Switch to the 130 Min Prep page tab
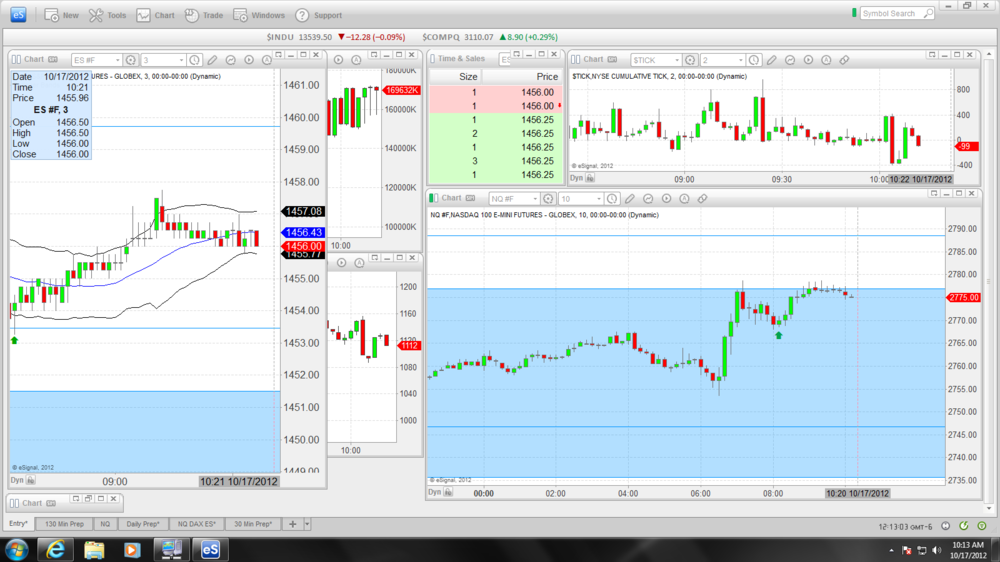 64,524
